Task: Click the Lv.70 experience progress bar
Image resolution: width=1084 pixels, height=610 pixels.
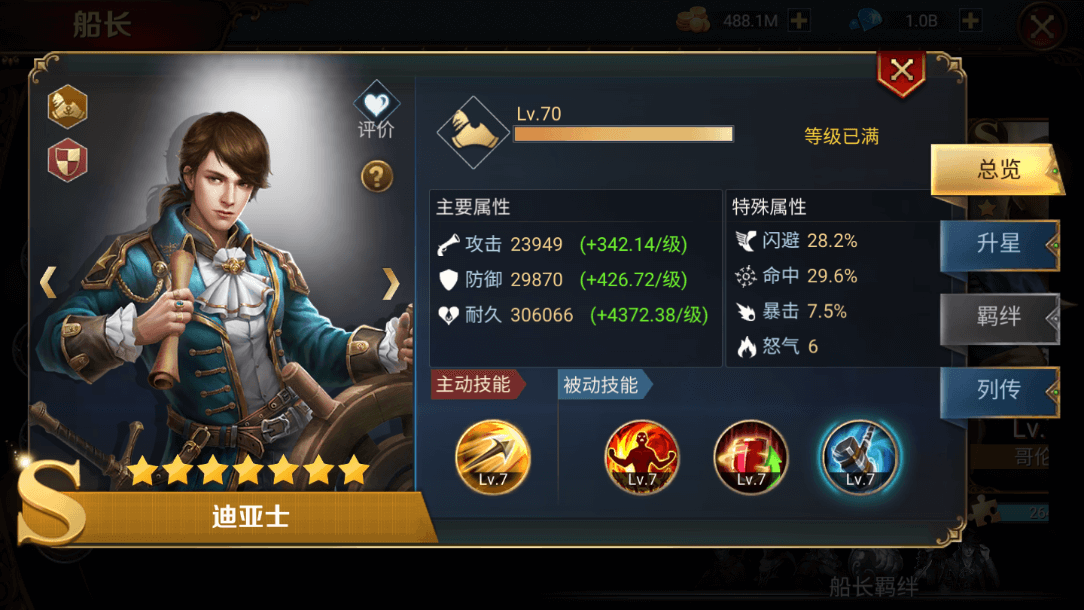Action: (624, 134)
